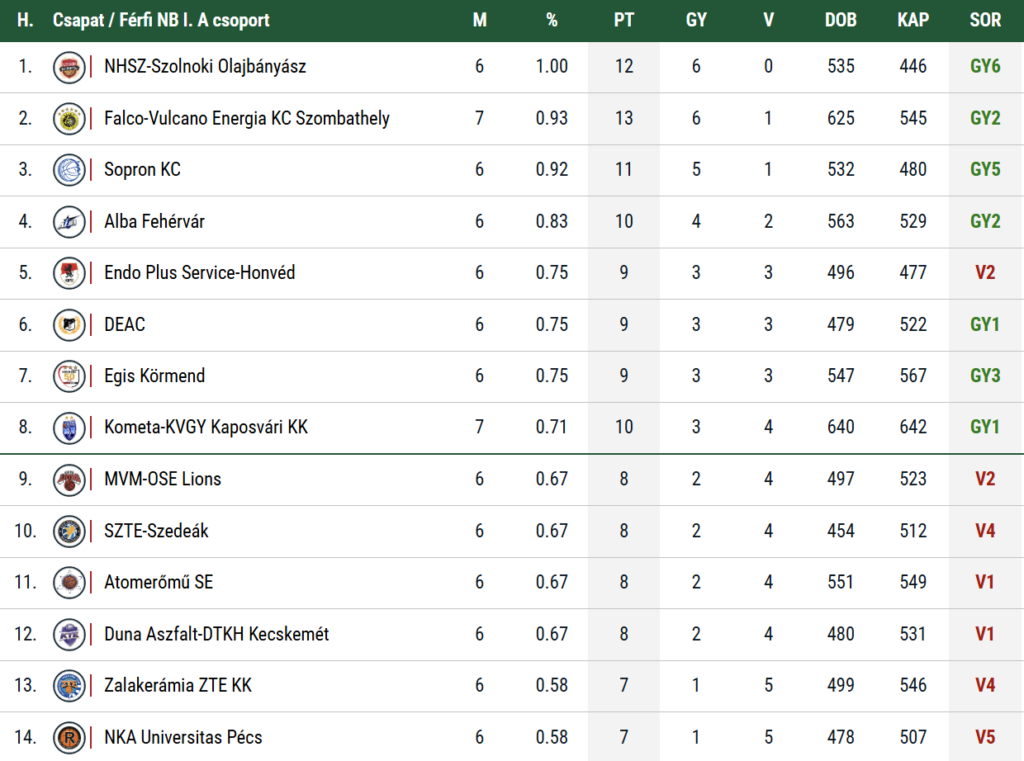
Task: Click the SOR column header
Action: [x=985, y=20]
